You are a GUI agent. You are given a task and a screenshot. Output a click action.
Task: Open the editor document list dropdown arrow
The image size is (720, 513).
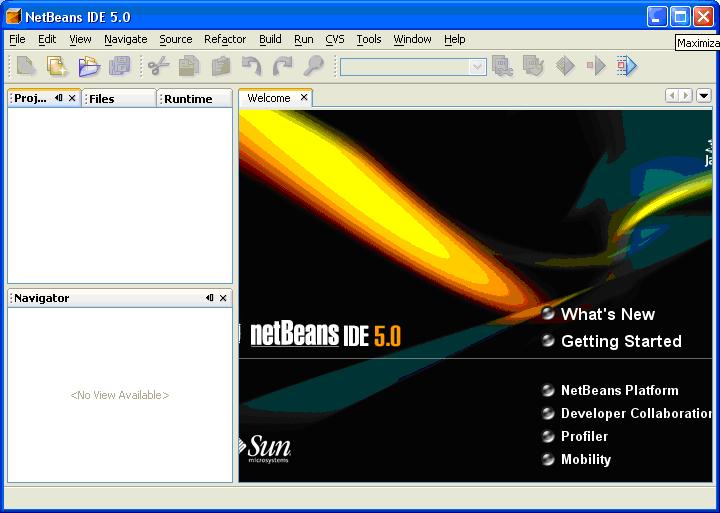704,96
